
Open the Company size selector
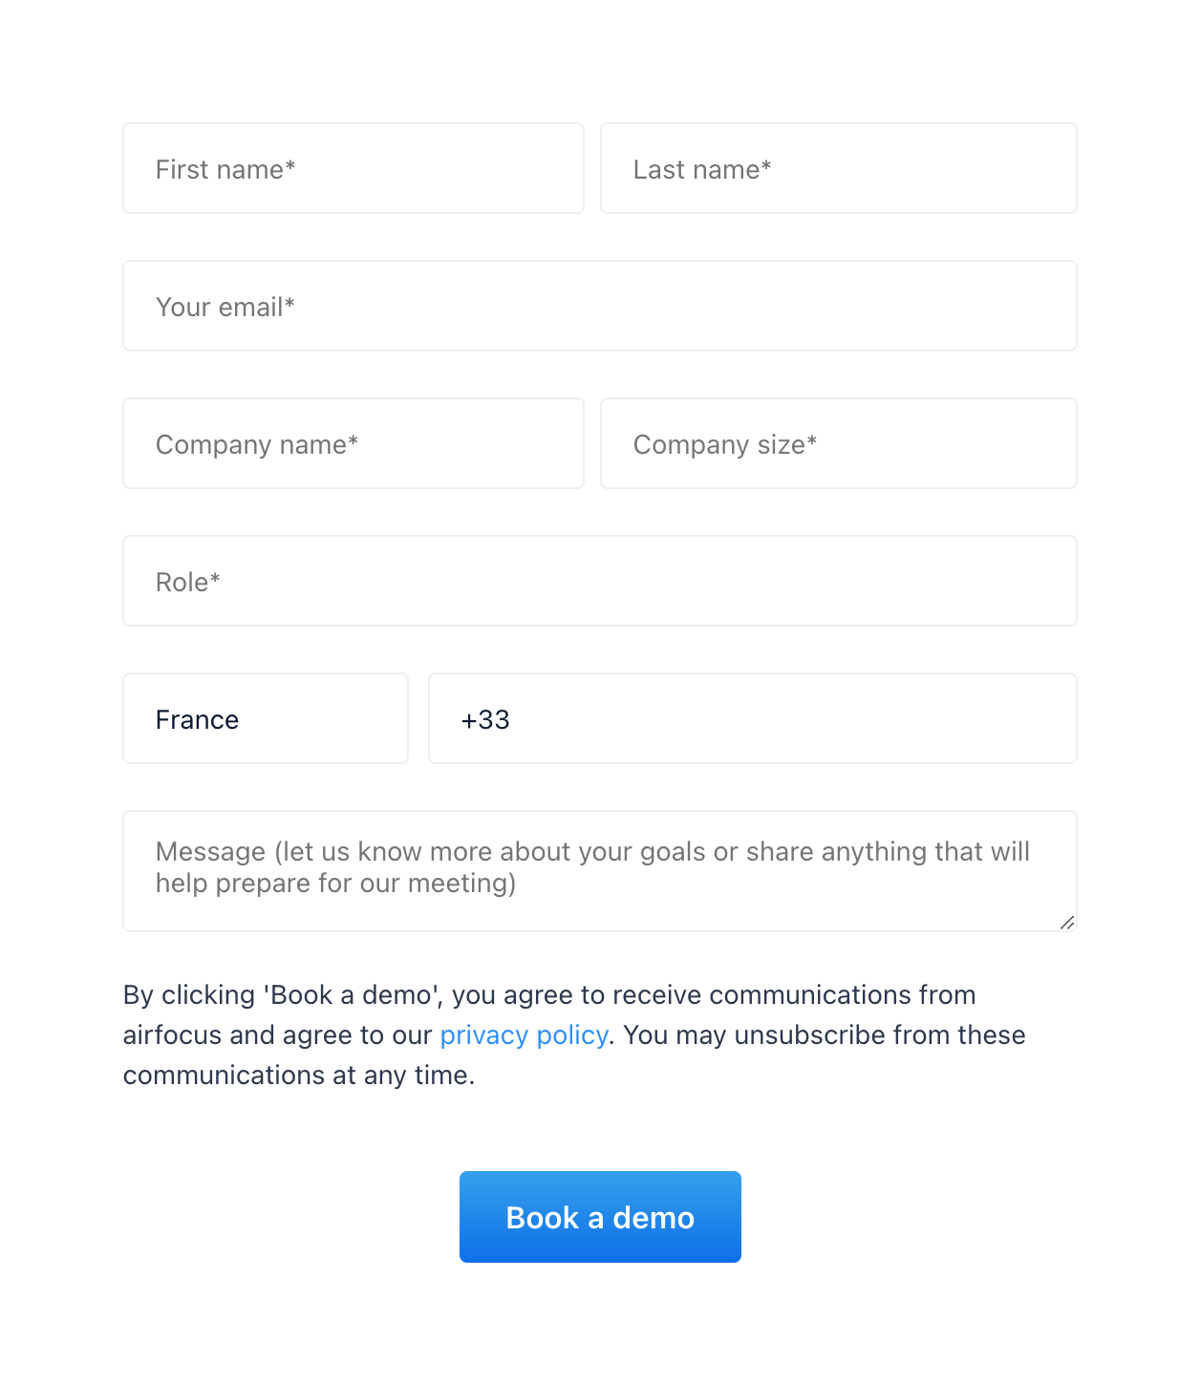838,443
